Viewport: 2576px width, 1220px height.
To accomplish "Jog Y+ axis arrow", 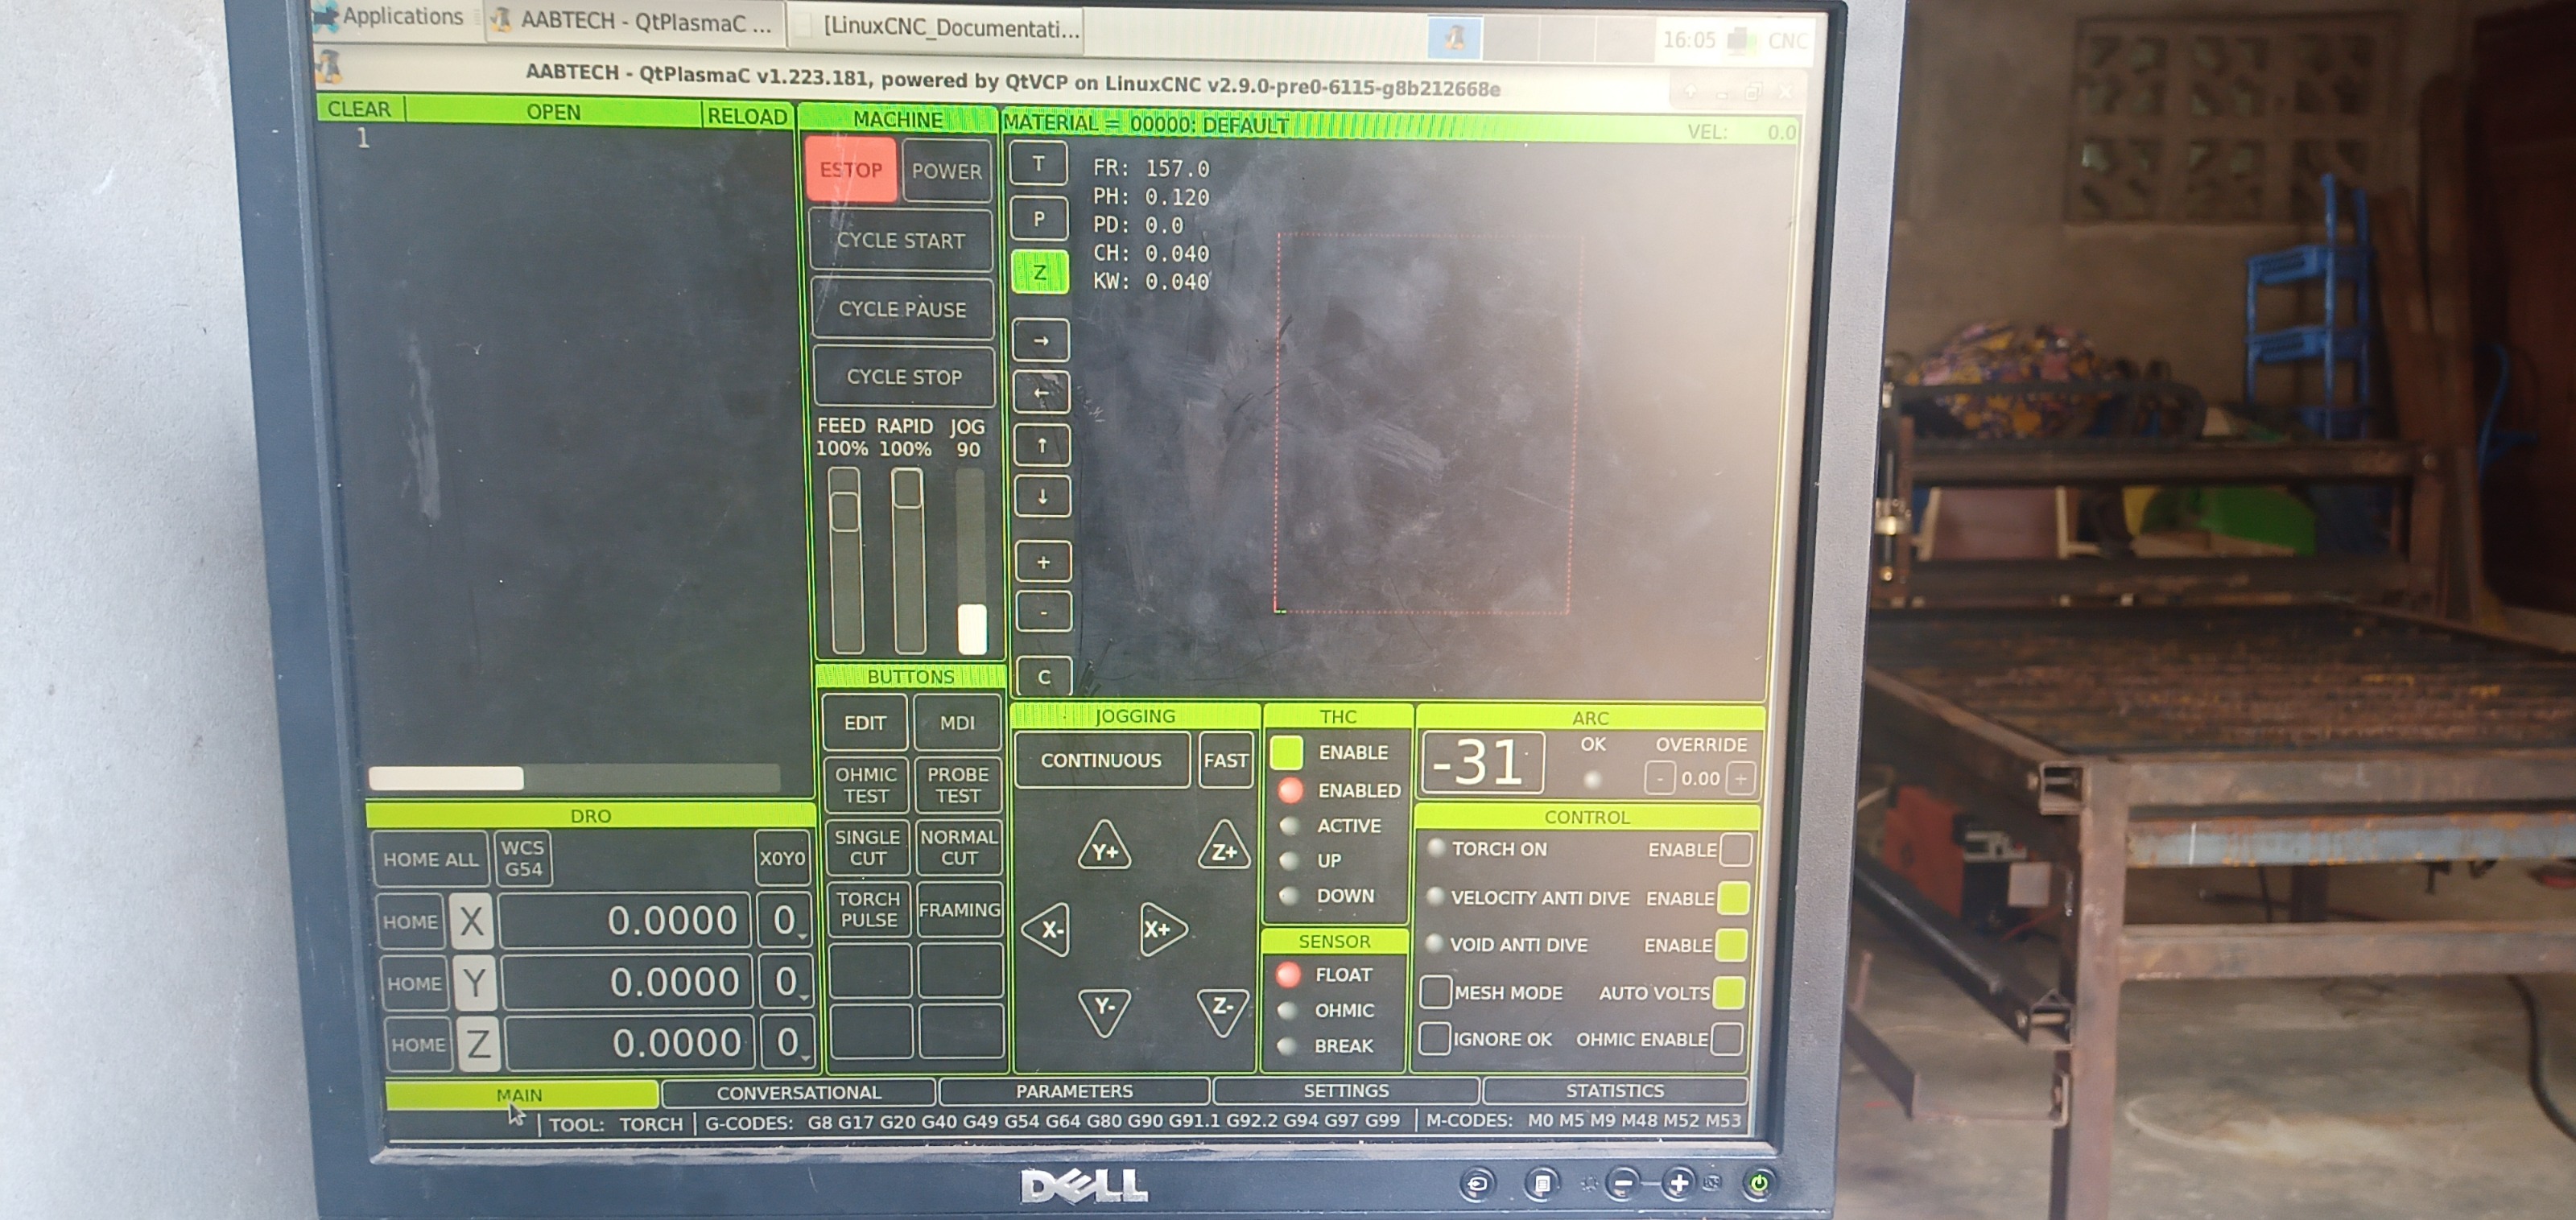I will 1105,848.
